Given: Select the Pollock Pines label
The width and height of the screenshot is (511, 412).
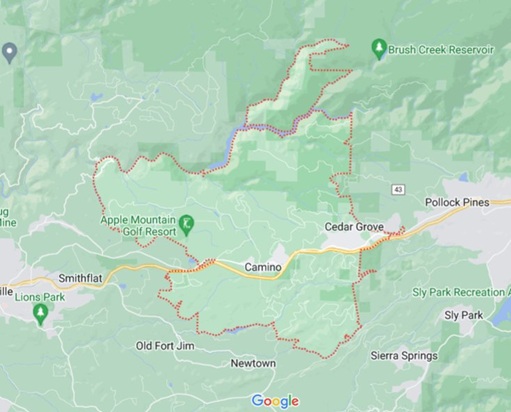Looking at the screenshot, I should click(457, 202).
